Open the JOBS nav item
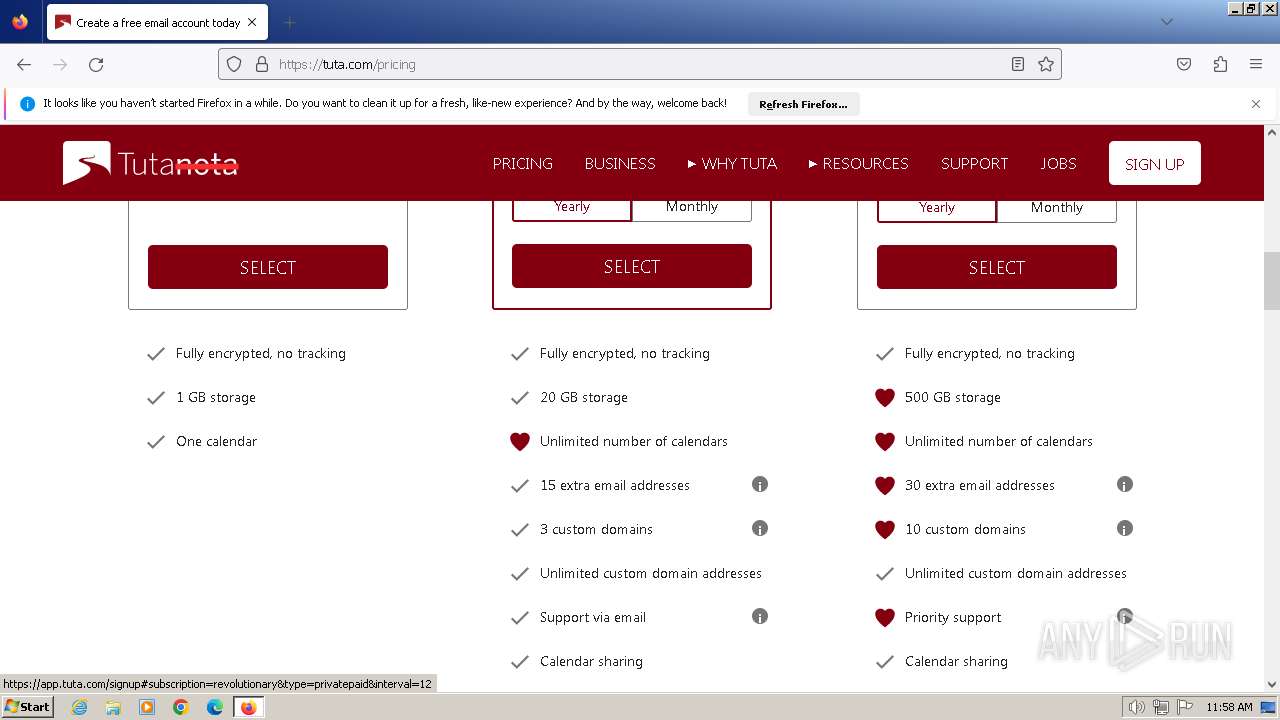This screenshot has width=1280, height=720. click(1058, 163)
